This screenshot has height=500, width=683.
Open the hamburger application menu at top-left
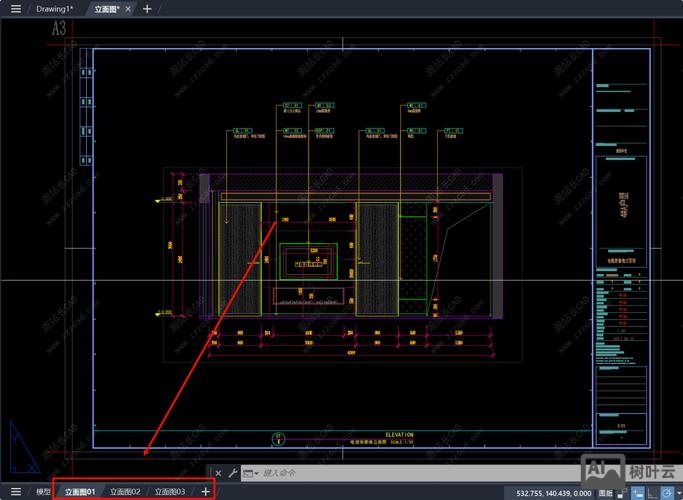click(15, 9)
